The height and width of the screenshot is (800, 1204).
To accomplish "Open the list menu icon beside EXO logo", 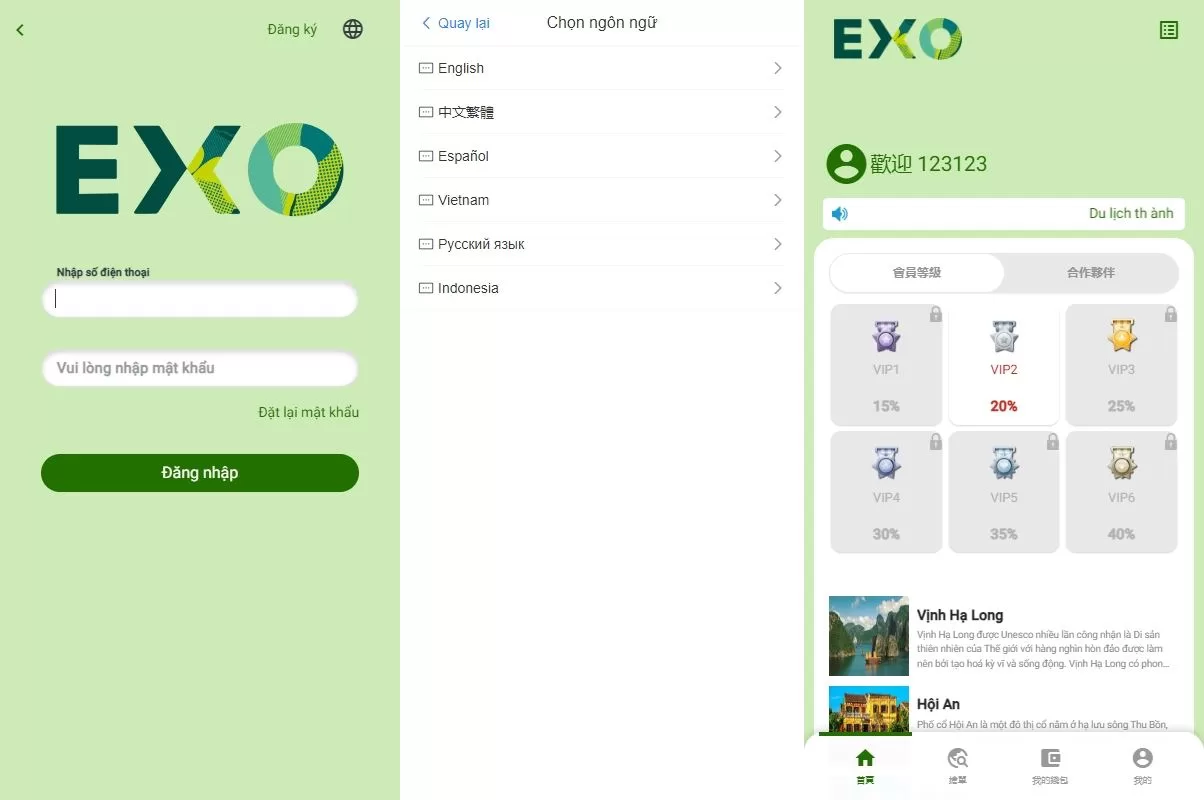I will [x=1169, y=30].
